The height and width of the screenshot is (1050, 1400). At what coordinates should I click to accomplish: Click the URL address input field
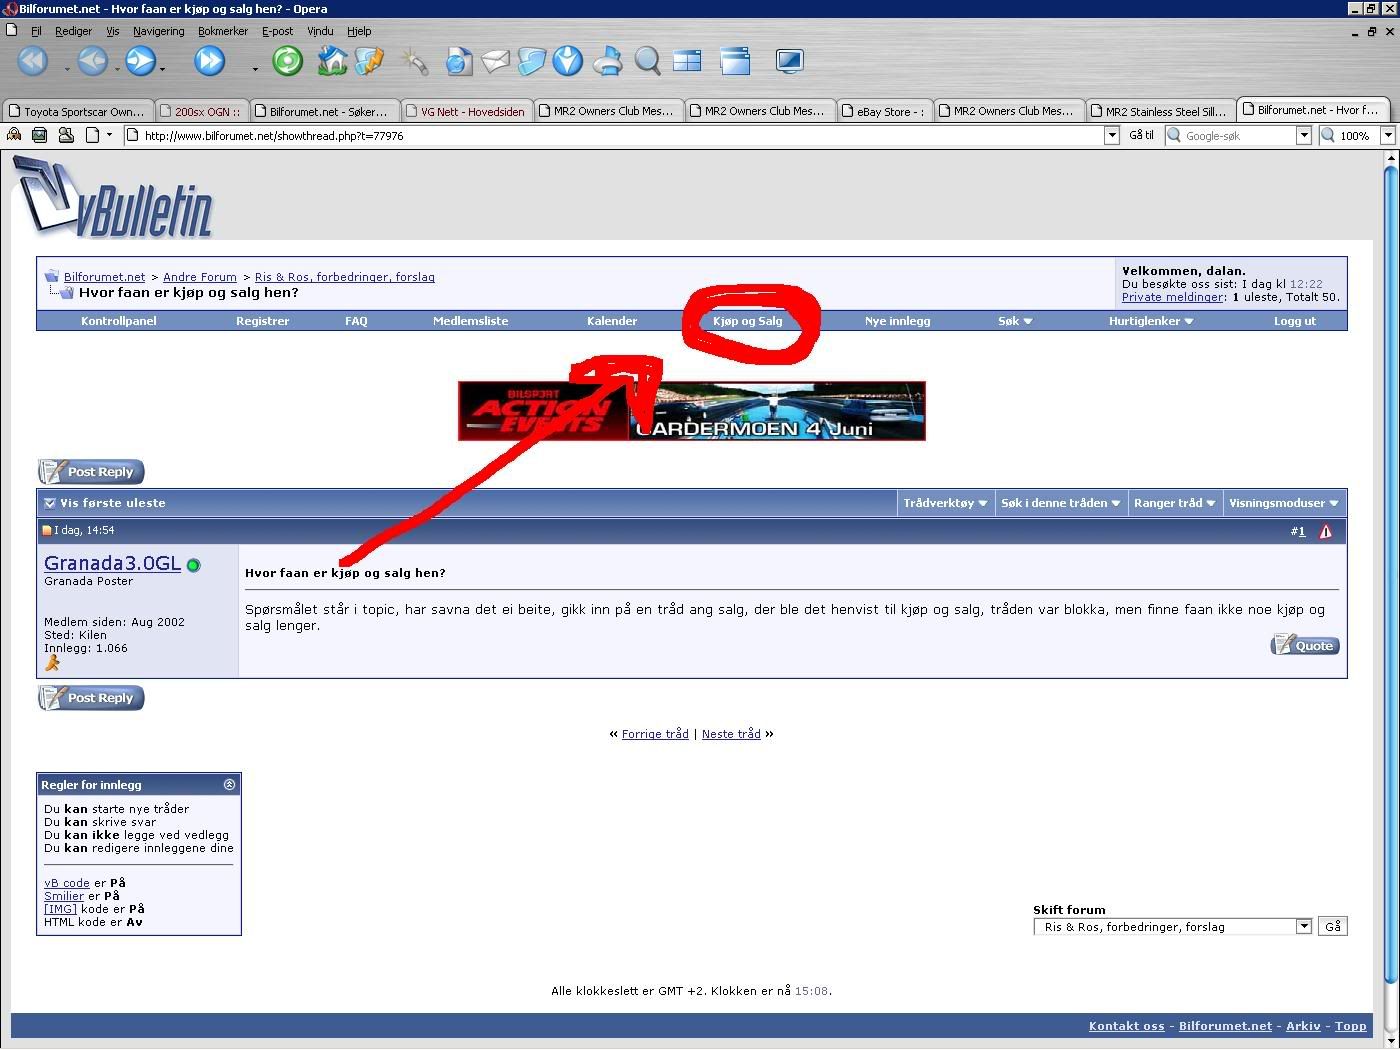(x=614, y=135)
